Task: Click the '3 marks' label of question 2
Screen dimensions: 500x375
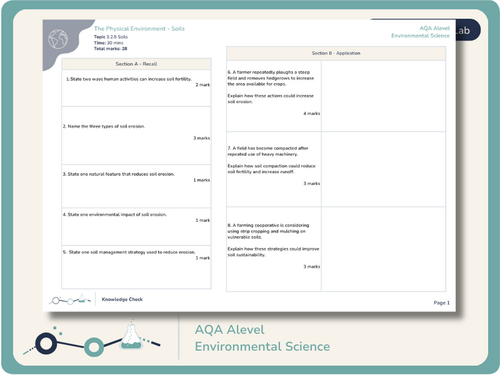Action: pos(202,138)
